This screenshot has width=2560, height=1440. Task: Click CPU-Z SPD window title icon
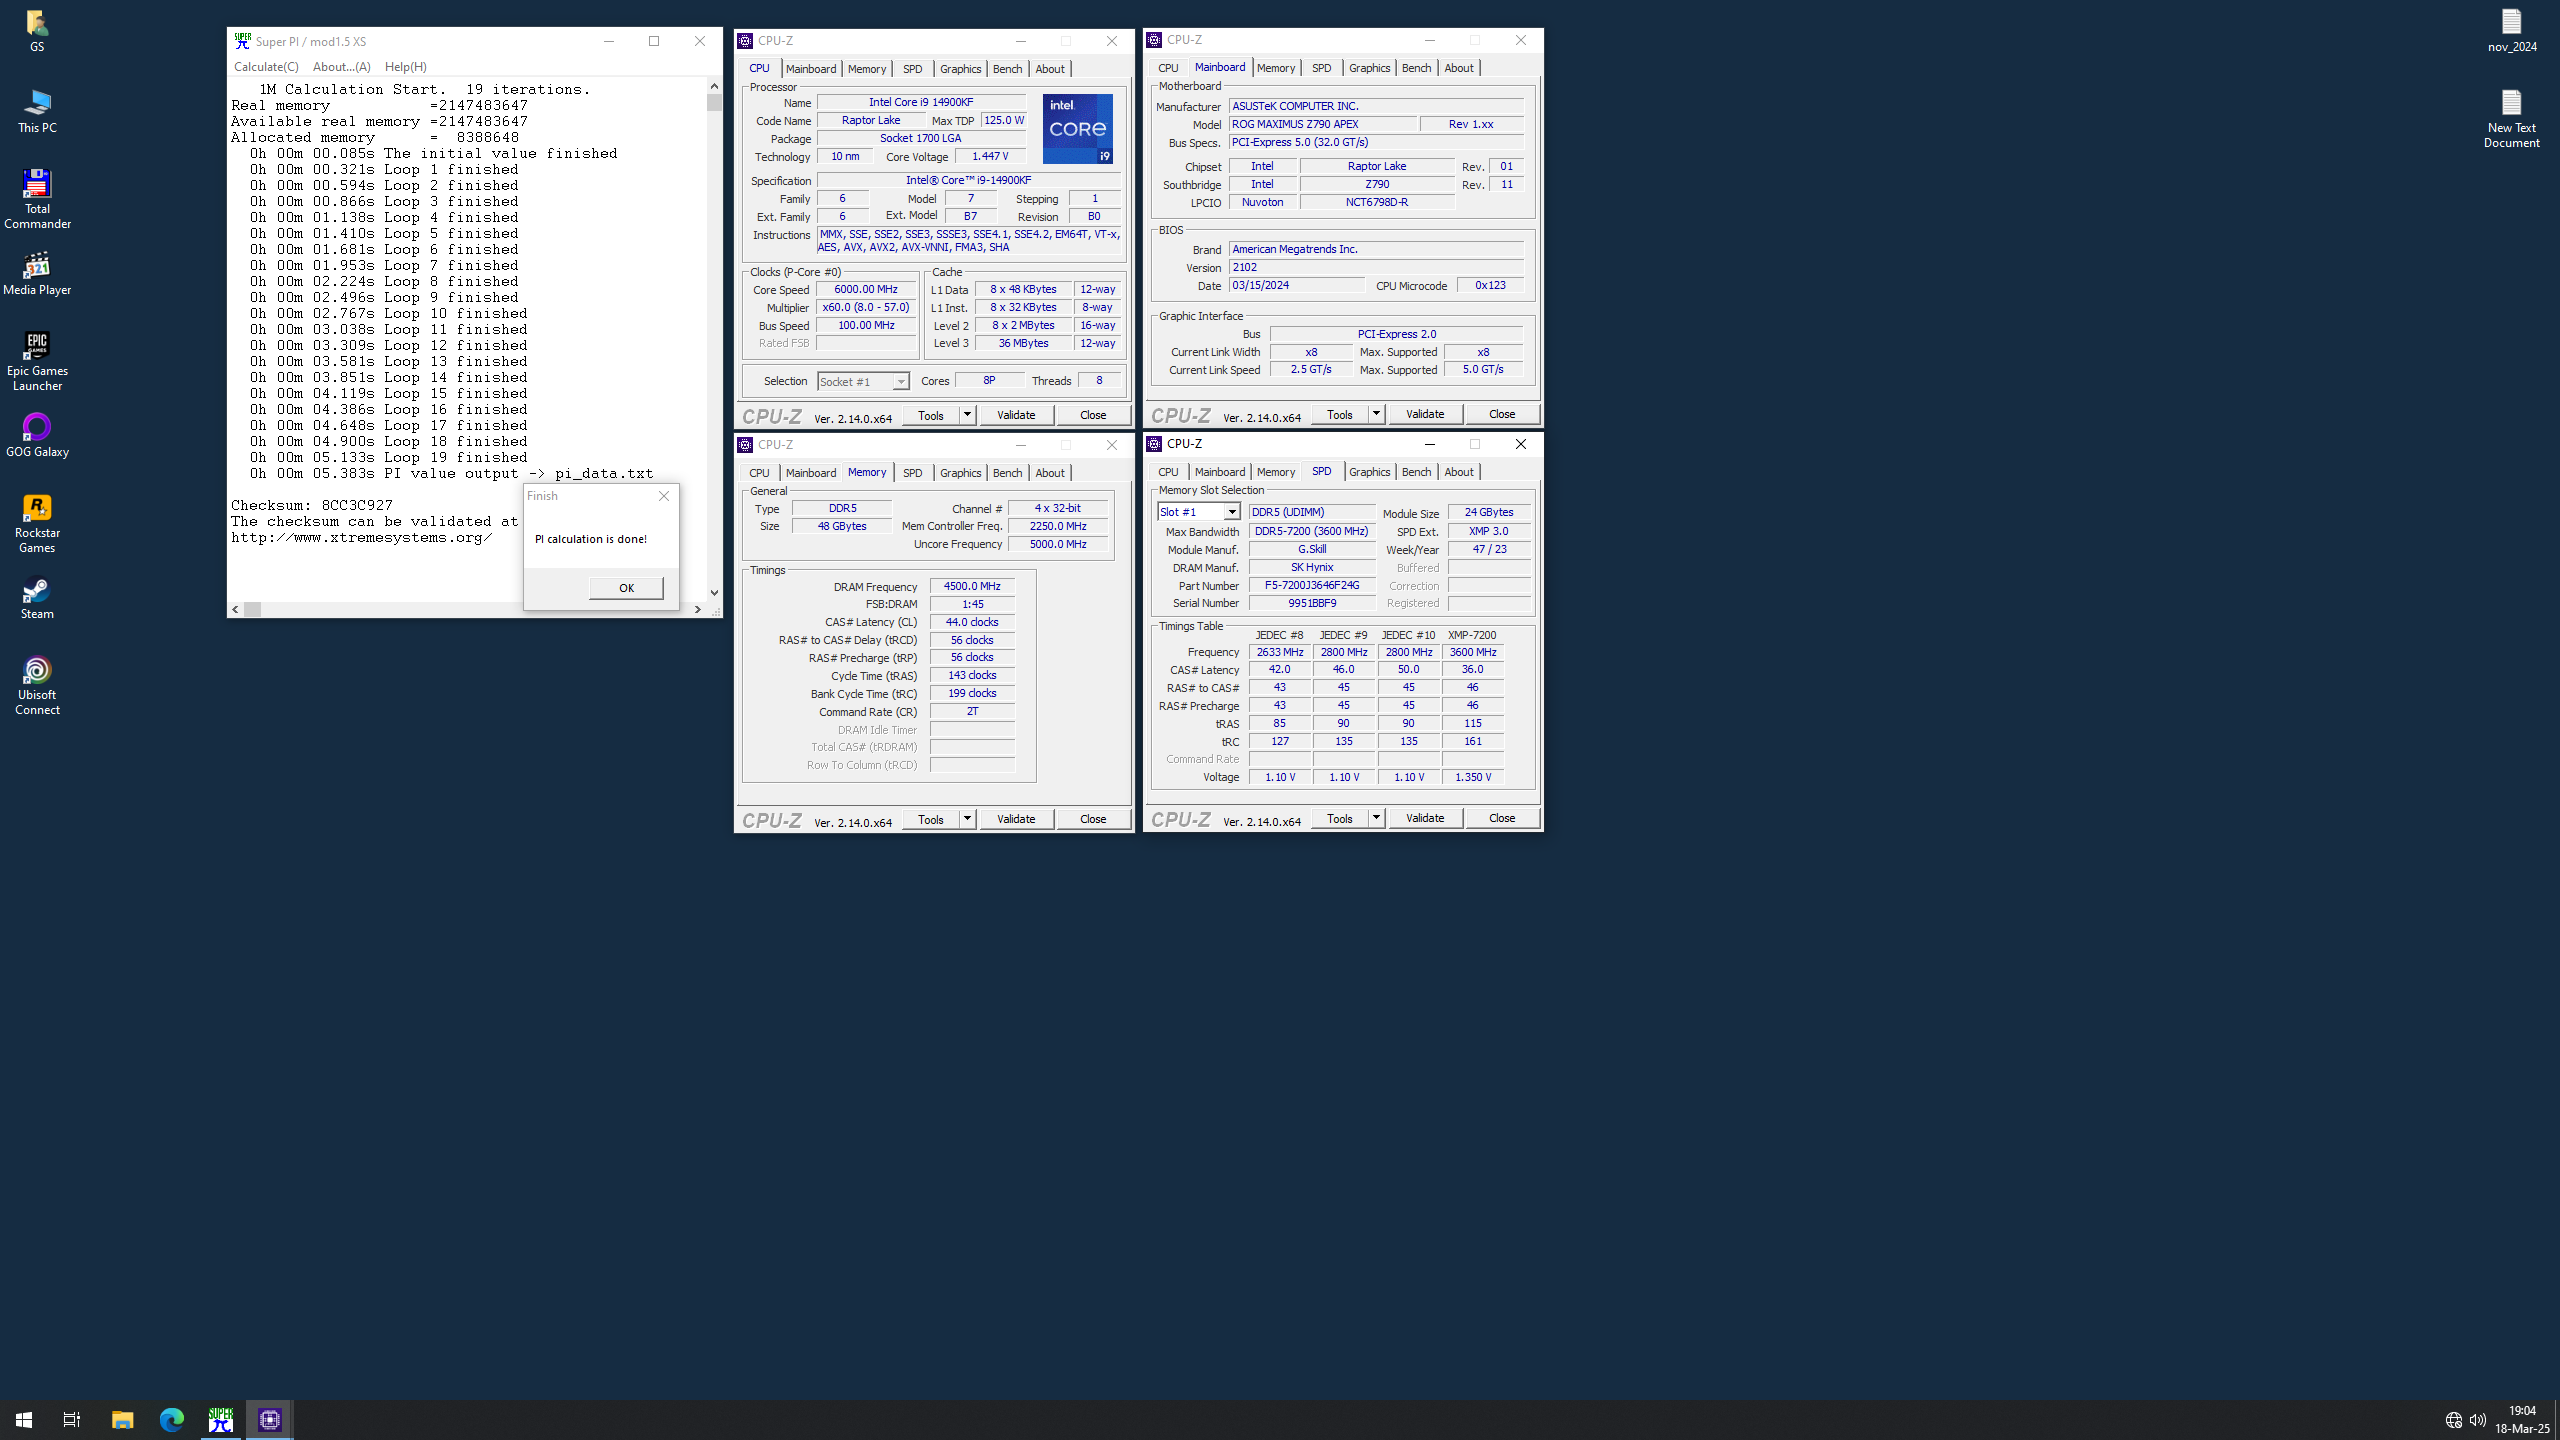[x=1154, y=444]
